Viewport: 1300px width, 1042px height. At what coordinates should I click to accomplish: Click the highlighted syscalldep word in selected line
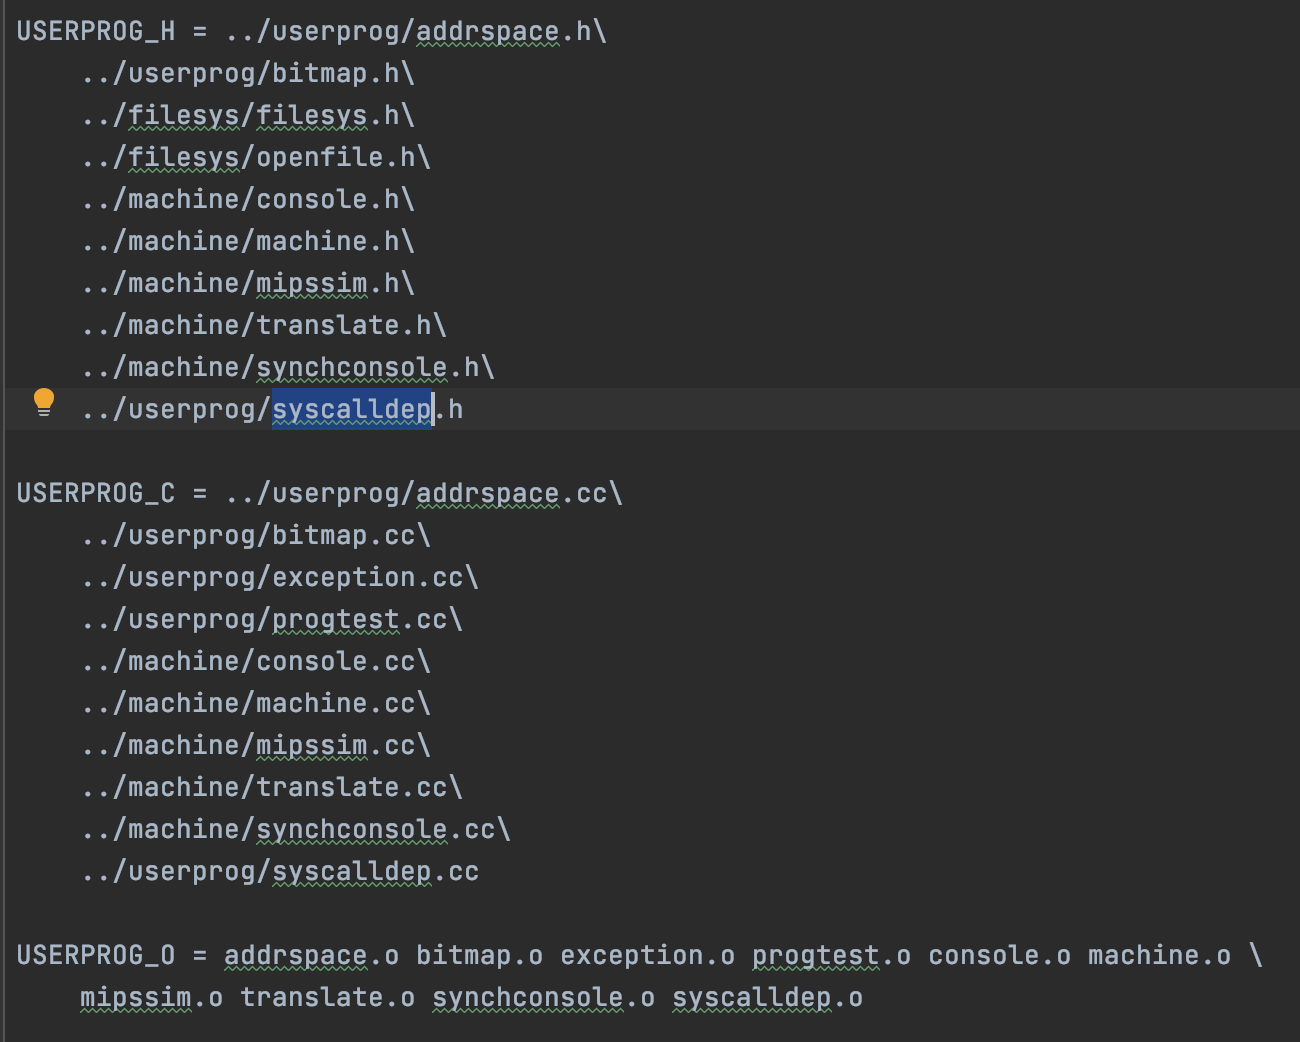(352, 410)
